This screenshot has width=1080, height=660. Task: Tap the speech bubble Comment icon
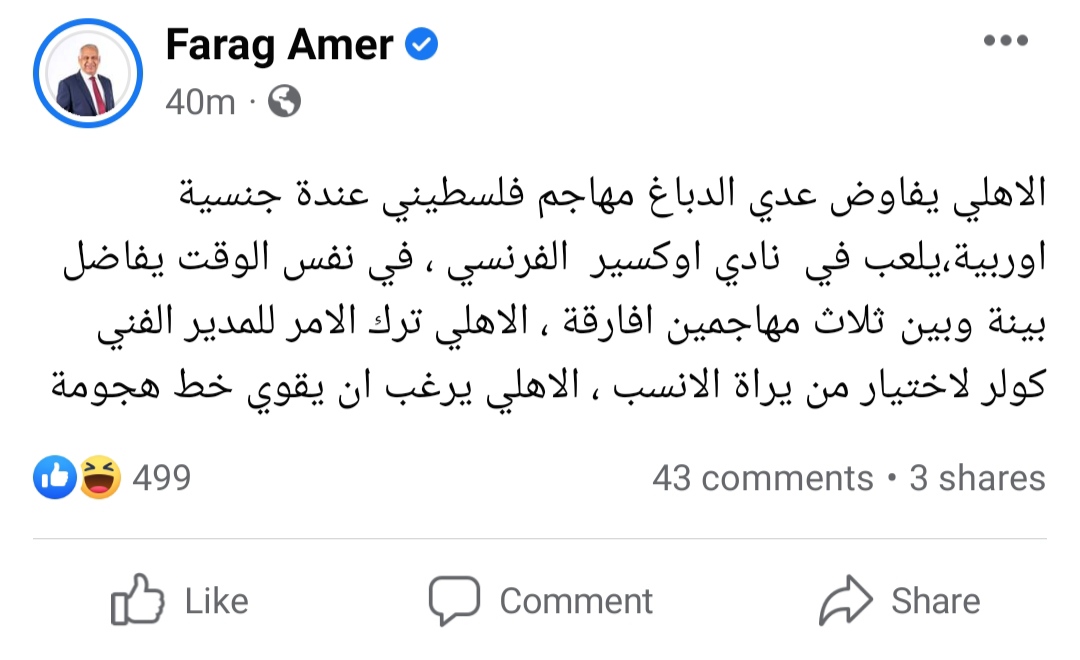click(455, 601)
